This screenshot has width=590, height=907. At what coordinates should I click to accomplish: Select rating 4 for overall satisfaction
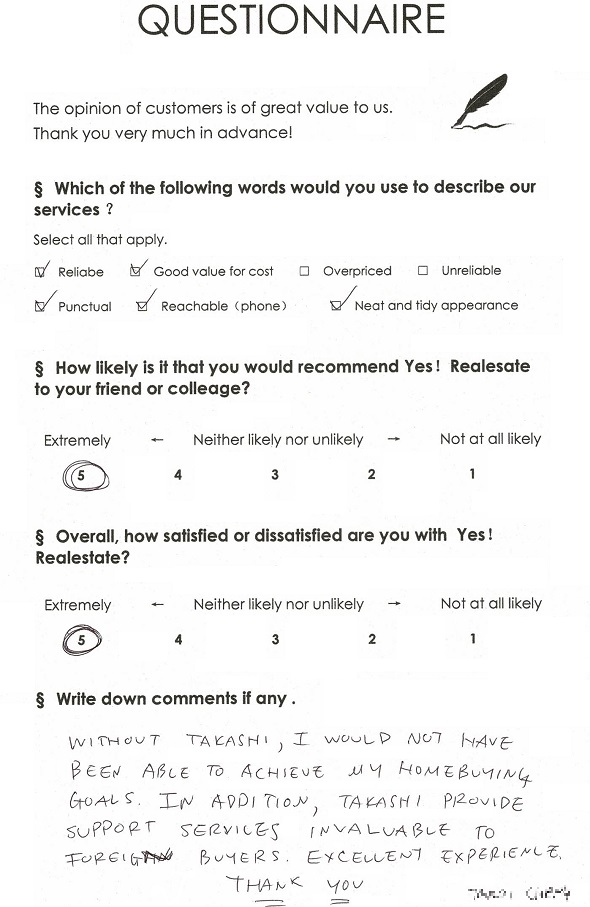pyautogui.click(x=178, y=639)
